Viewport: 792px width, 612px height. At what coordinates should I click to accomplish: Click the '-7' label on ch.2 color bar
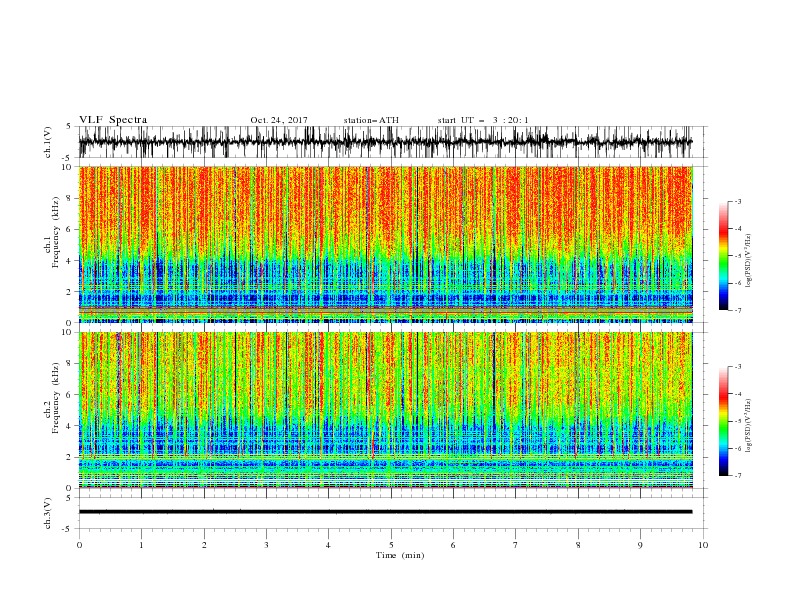pyautogui.click(x=738, y=476)
